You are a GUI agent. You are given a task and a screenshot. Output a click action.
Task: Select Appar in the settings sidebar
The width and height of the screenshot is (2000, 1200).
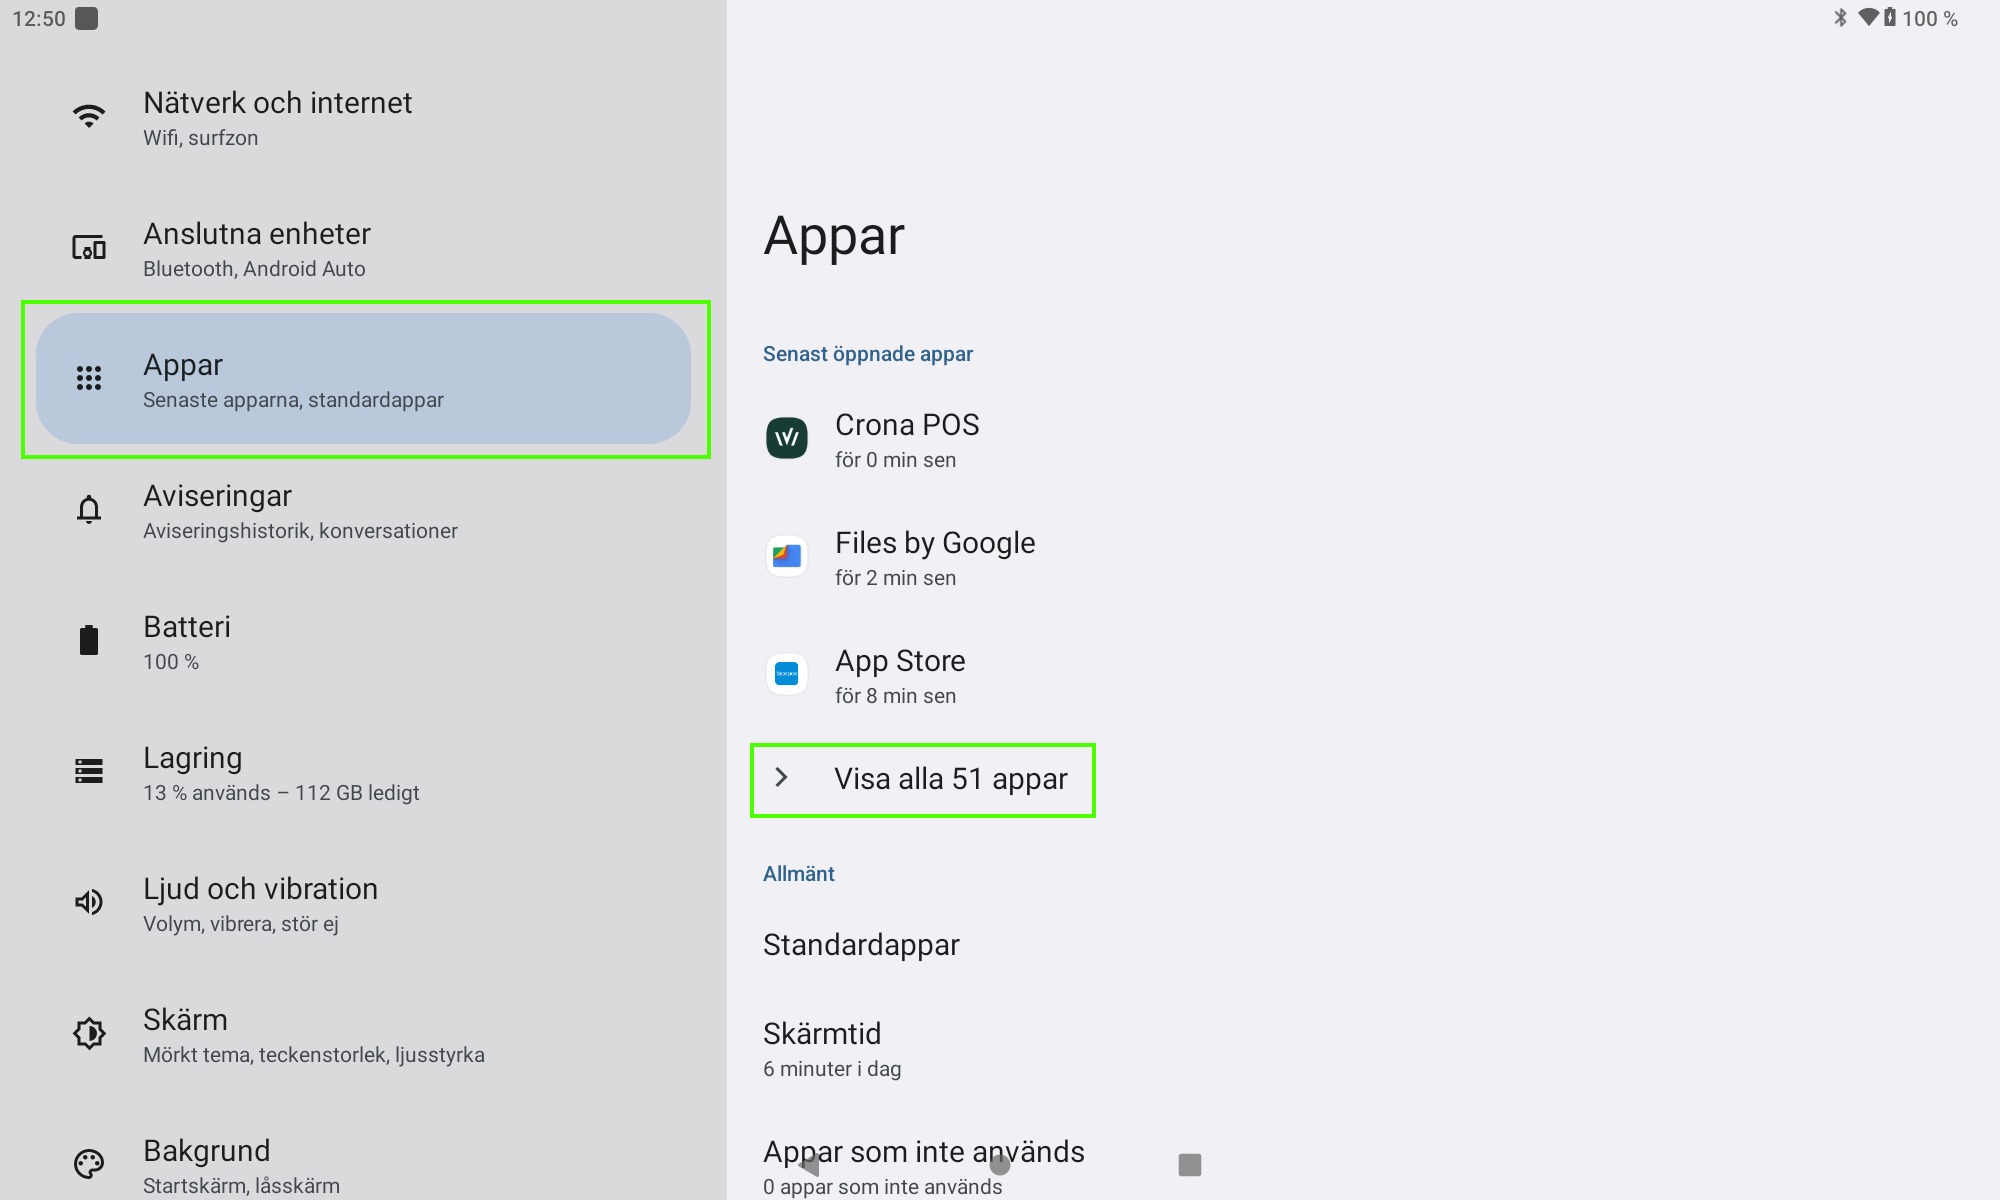[364, 379]
